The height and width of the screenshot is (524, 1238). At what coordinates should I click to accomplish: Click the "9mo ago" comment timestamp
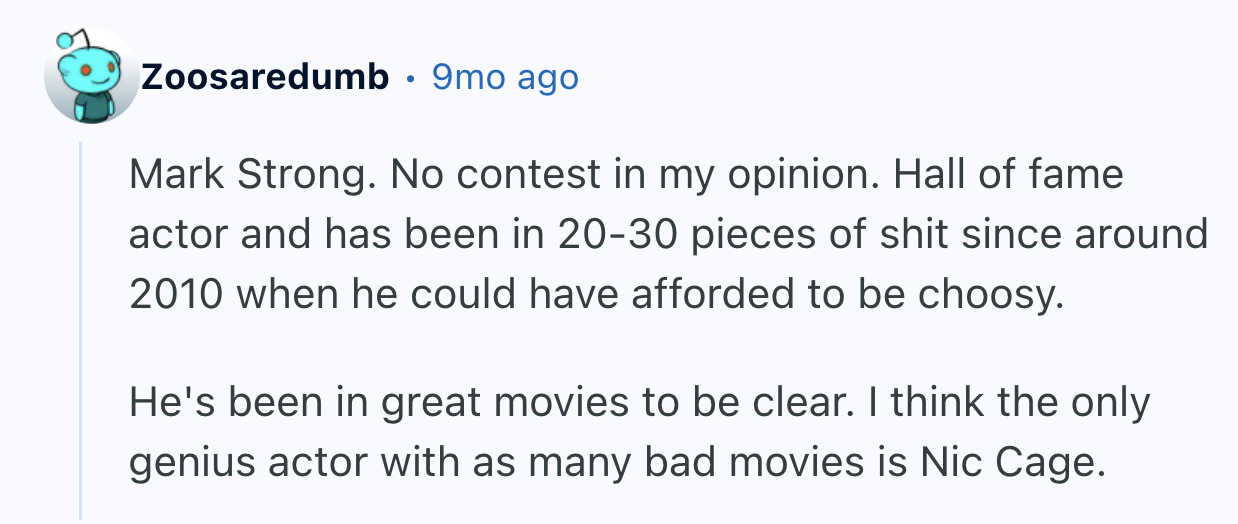(505, 77)
